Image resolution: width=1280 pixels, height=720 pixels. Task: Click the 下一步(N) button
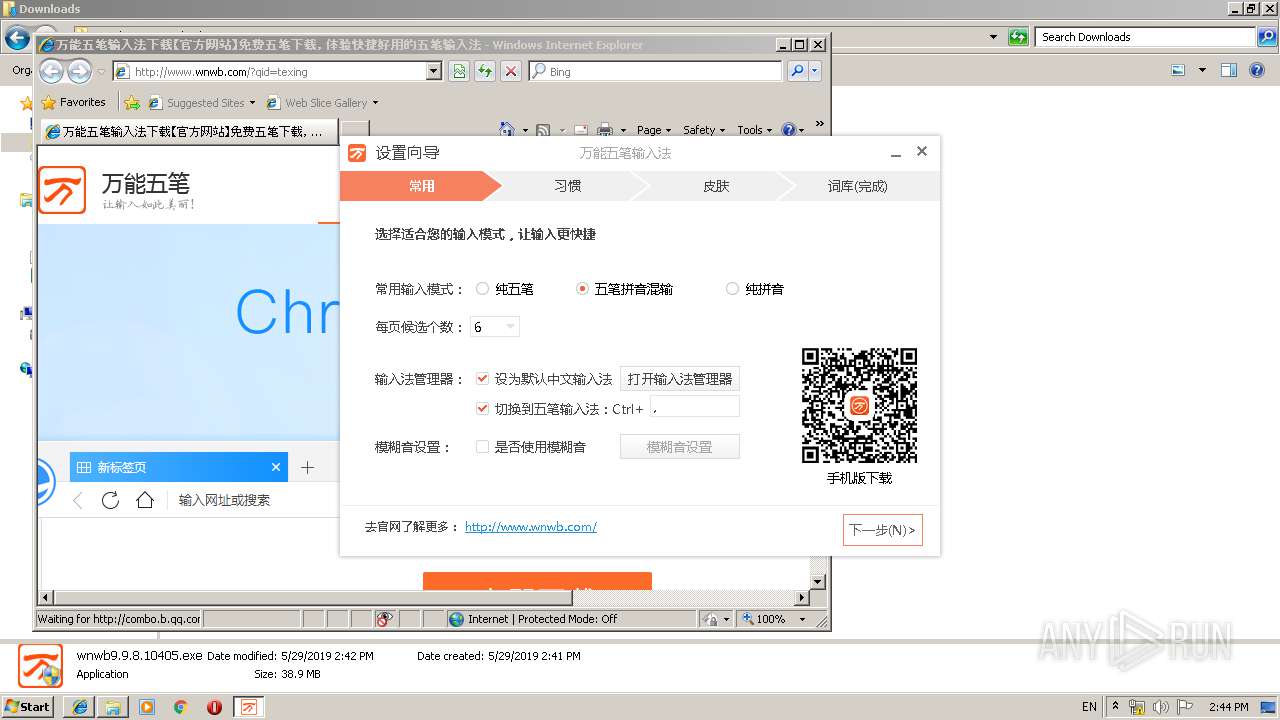[x=882, y=530]
